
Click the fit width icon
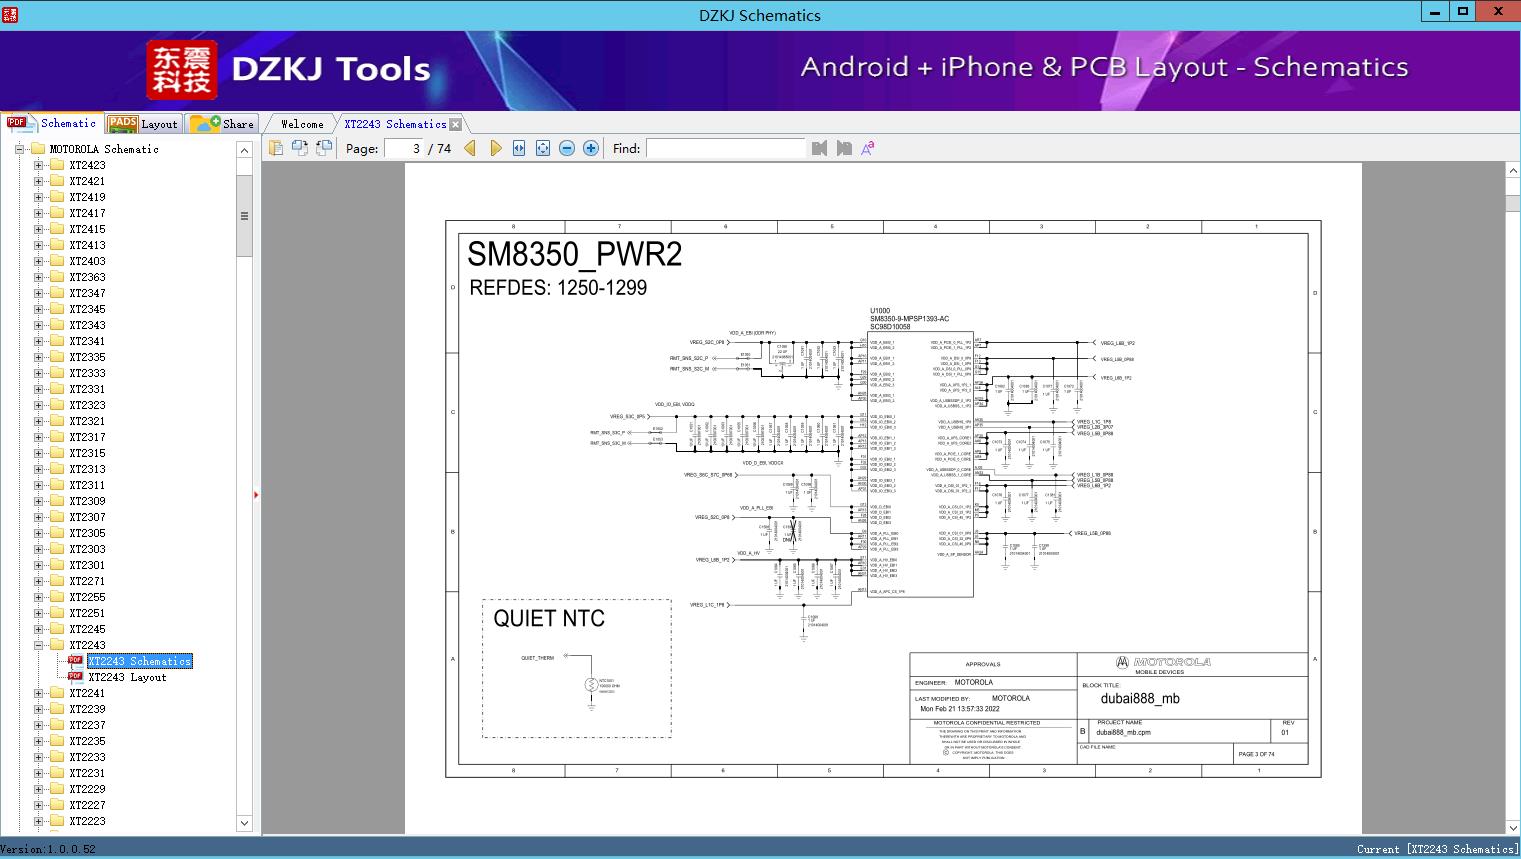point(519,148)
